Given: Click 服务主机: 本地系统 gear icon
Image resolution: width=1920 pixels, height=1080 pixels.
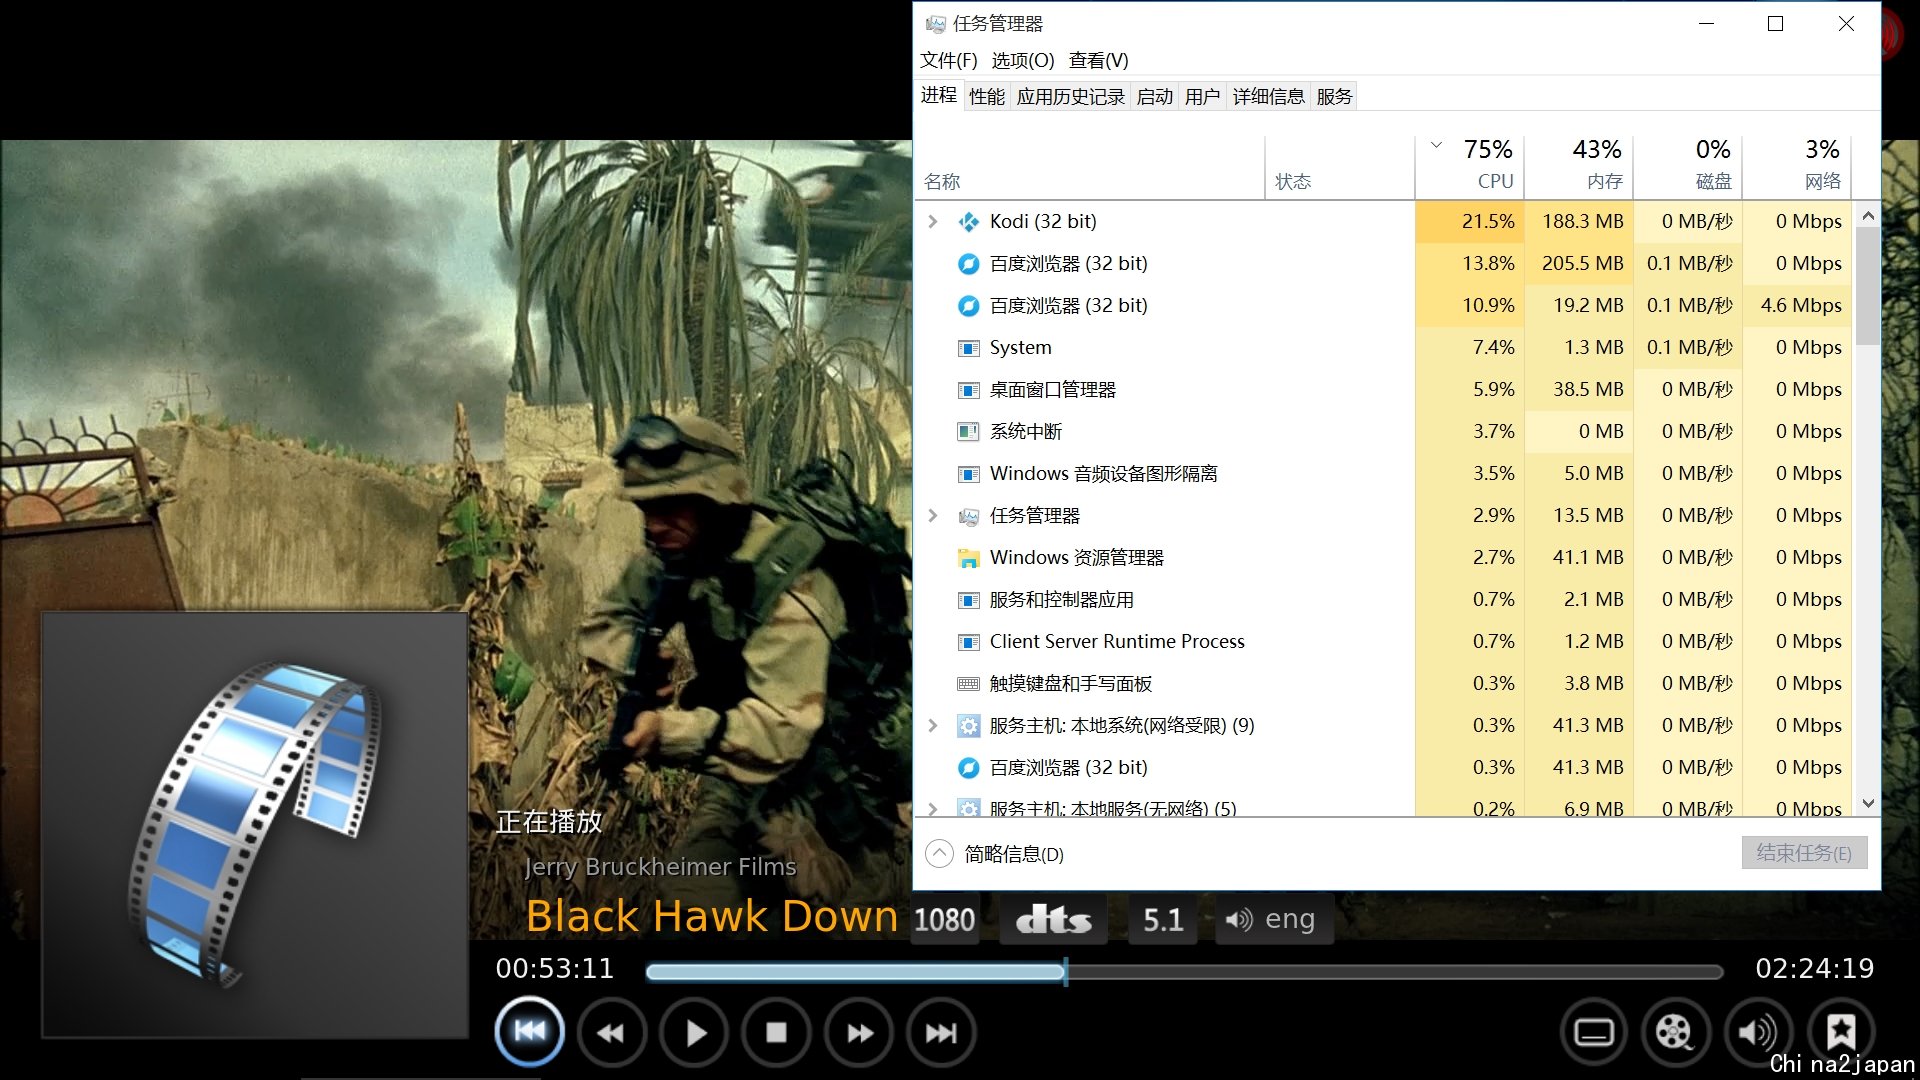Looking at the screenshot, I should [x=968, y=726].
